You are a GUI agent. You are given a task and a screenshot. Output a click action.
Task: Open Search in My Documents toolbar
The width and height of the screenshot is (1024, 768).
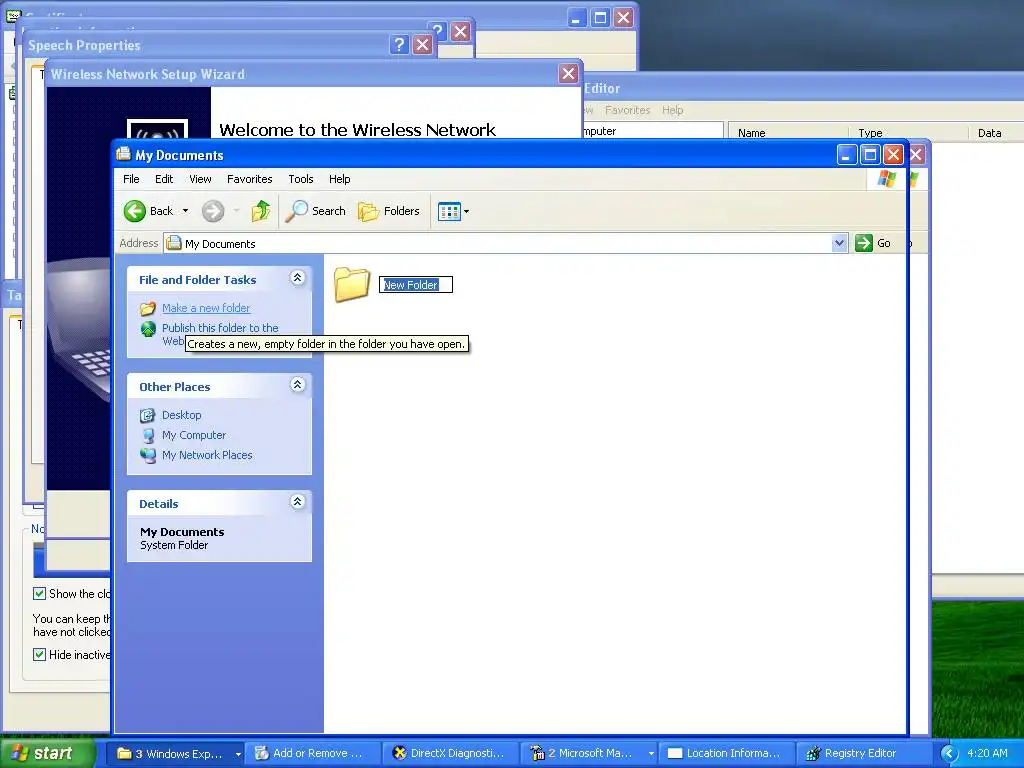315,211
